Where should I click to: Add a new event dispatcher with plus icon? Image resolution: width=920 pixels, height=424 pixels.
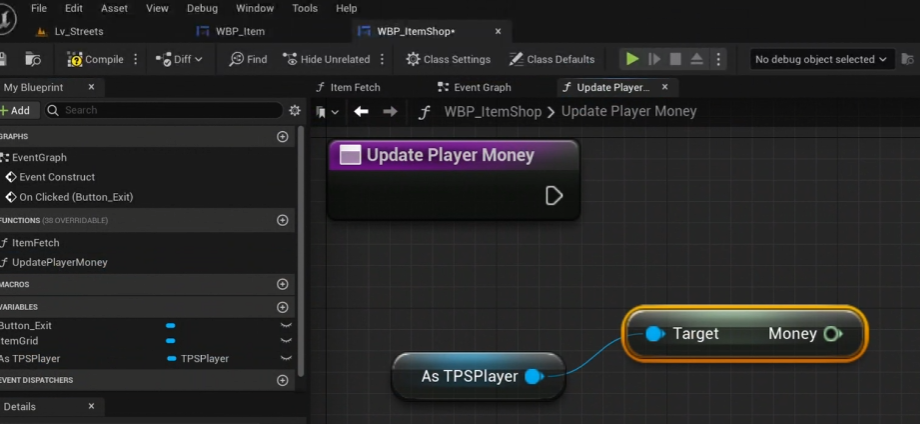tap(283, 380)
